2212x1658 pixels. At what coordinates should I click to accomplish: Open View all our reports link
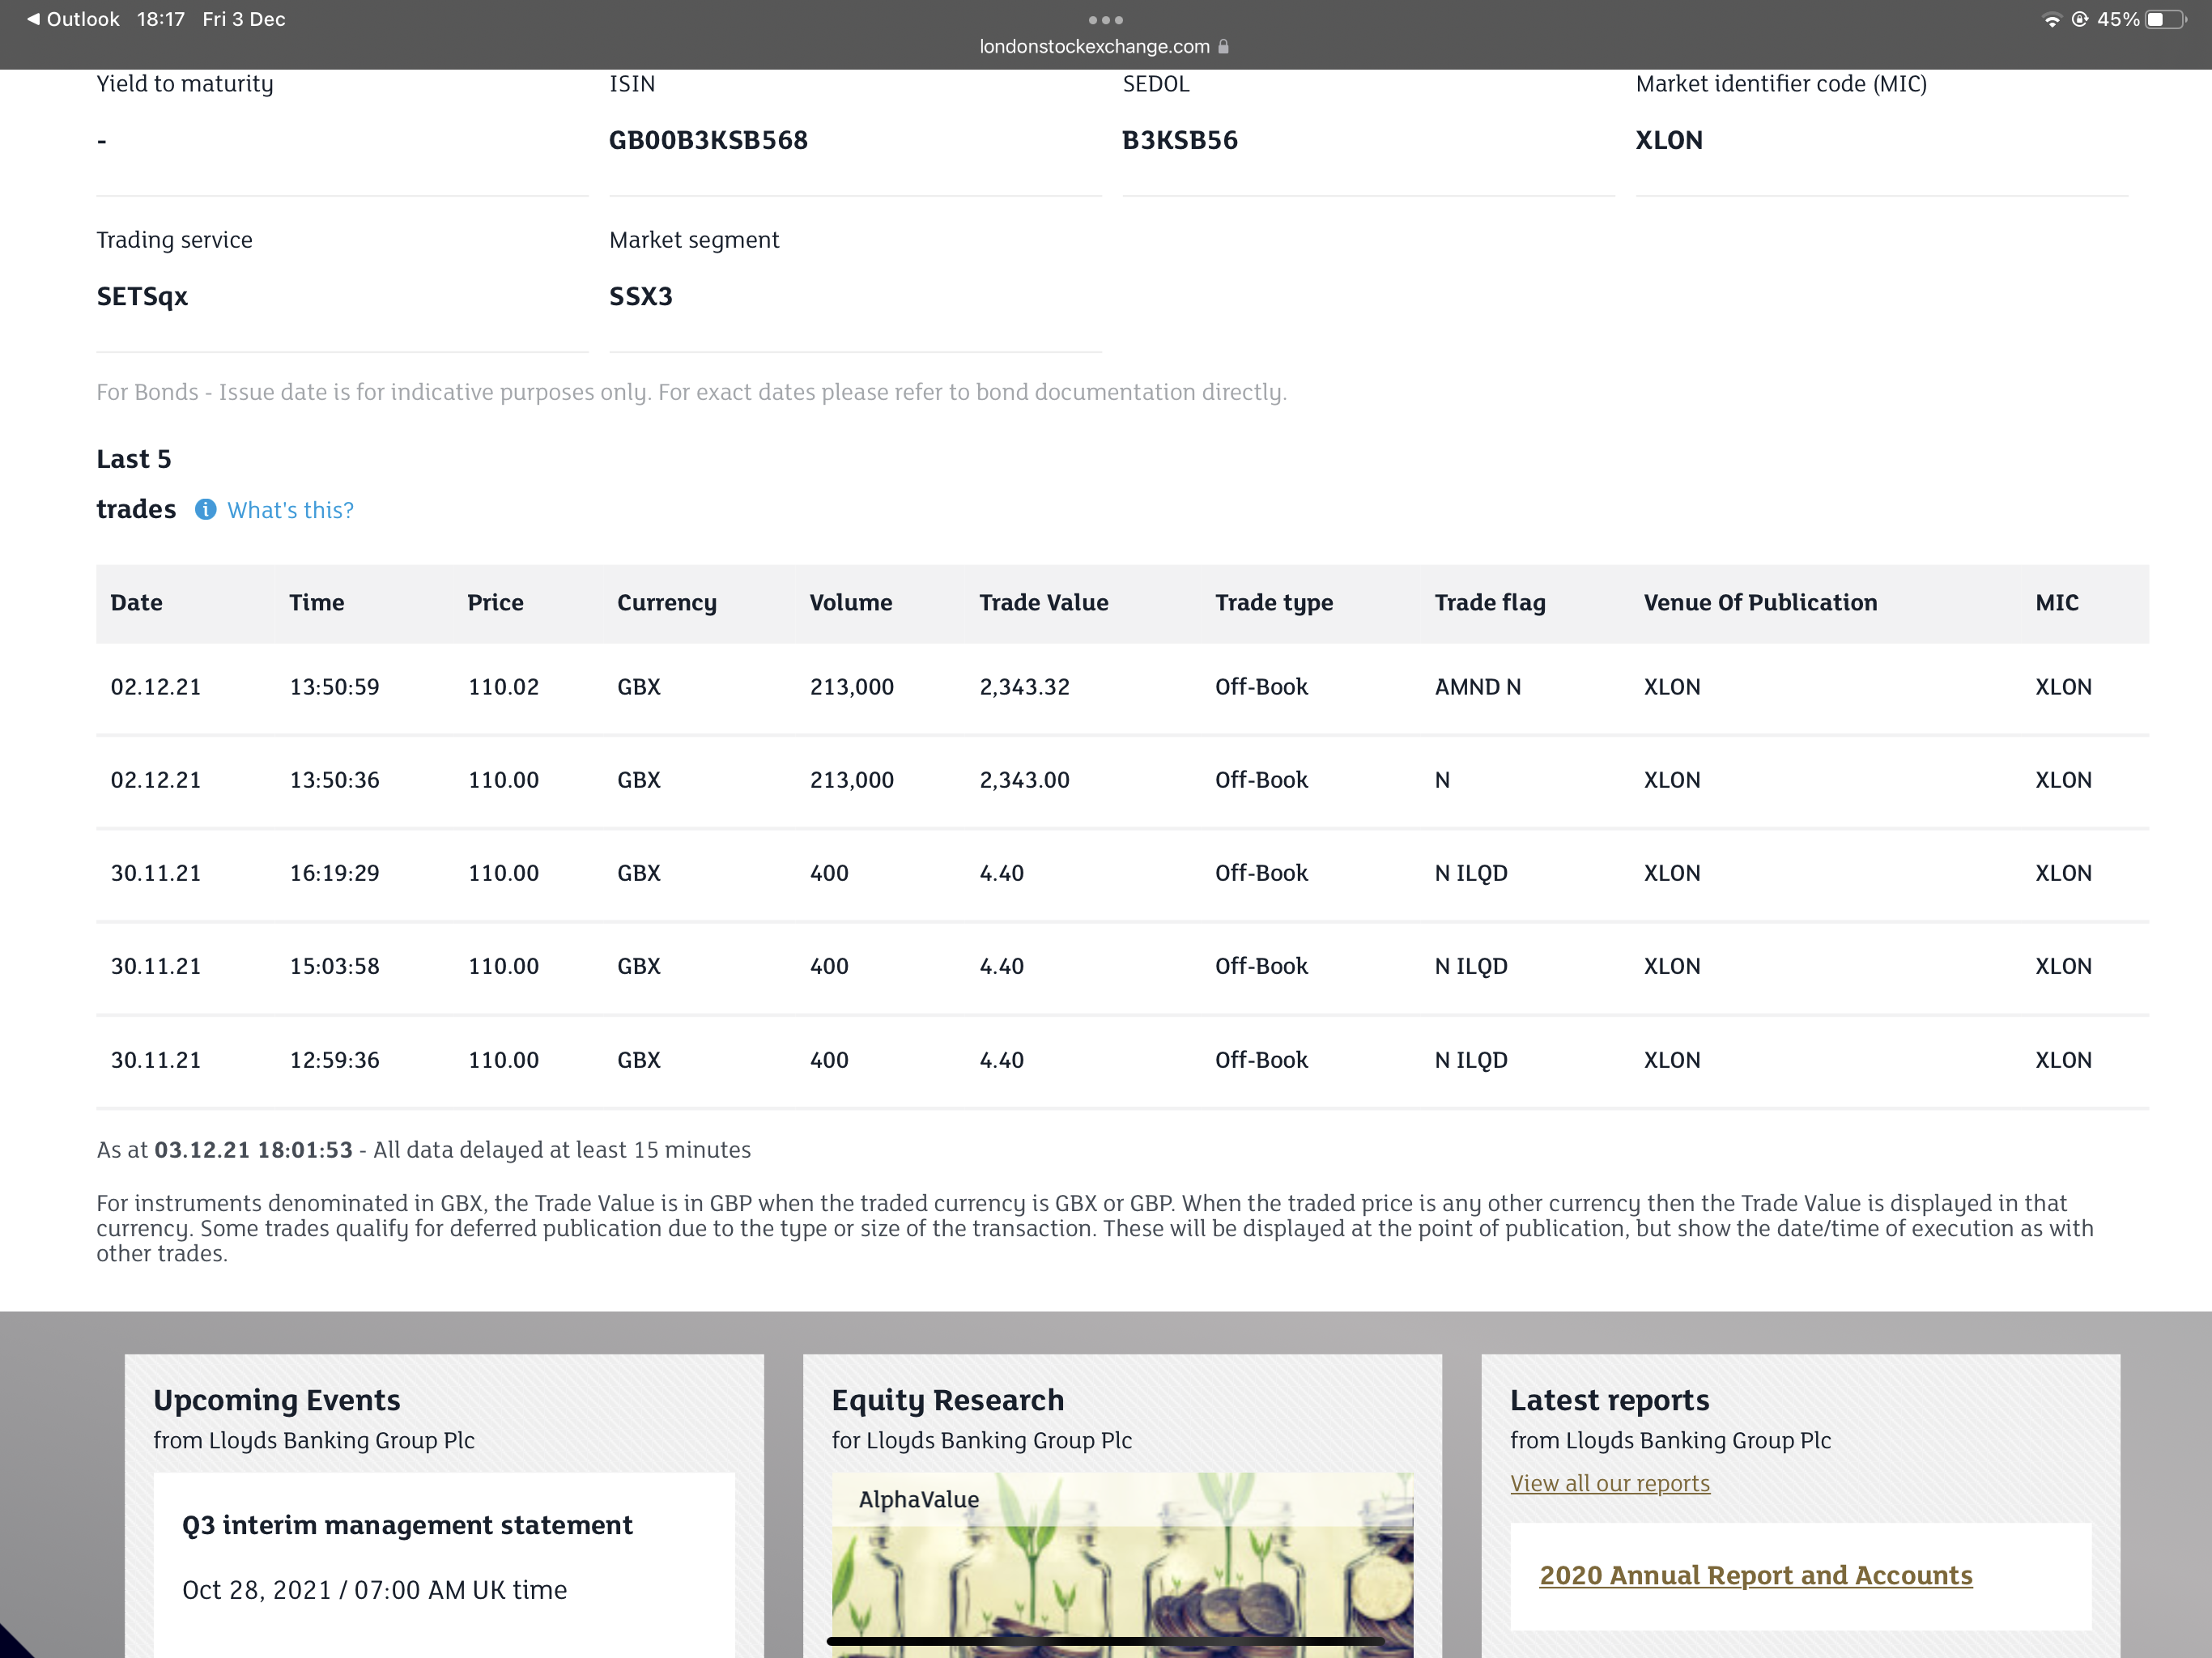tap(1609, 1483)
